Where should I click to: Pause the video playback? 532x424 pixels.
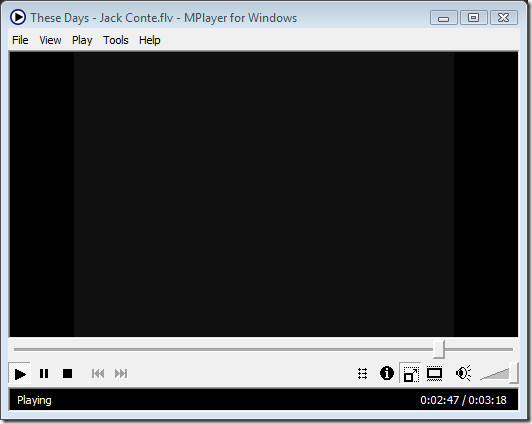coord(44,374)
